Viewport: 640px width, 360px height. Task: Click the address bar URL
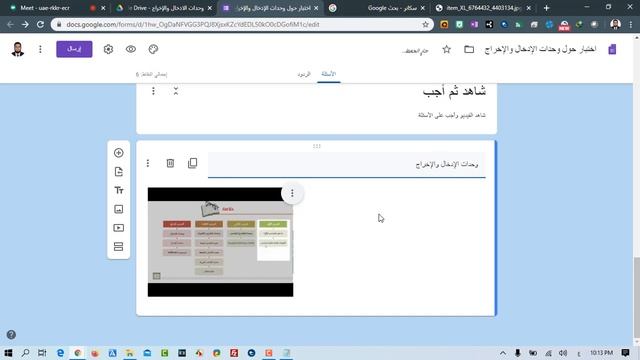193,24
